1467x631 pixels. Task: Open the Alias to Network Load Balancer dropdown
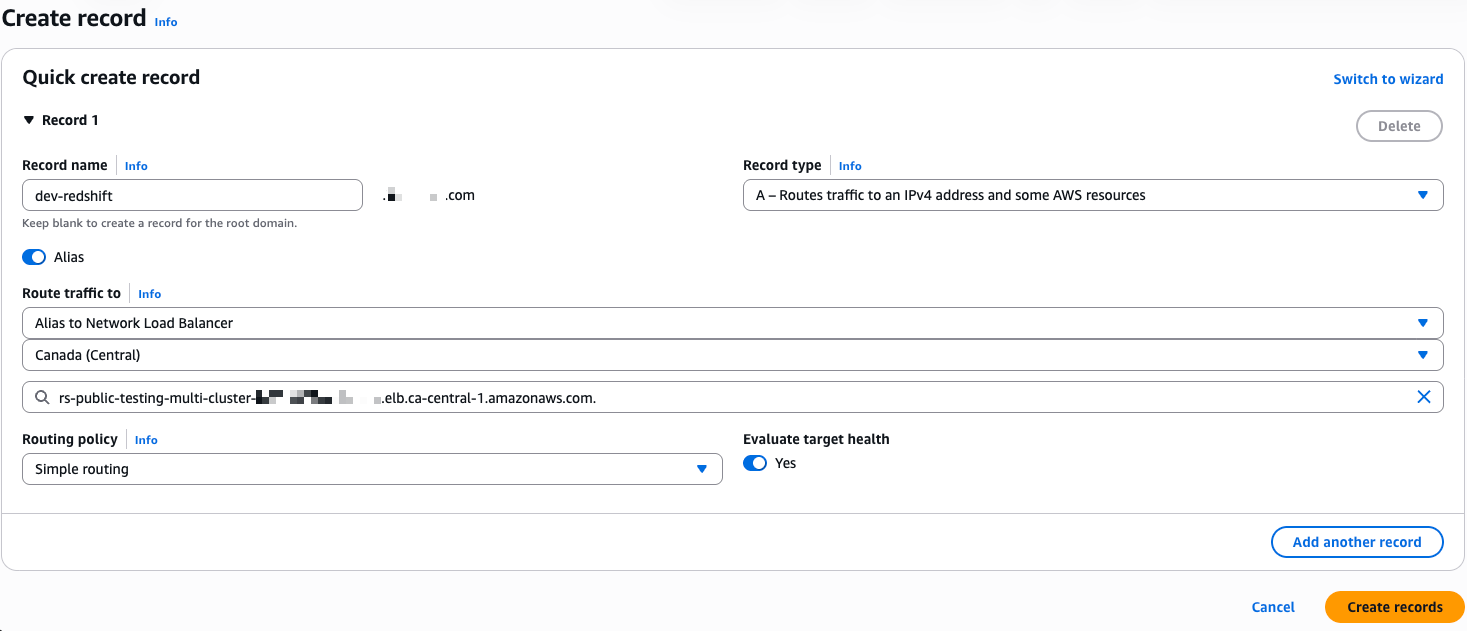732,323
